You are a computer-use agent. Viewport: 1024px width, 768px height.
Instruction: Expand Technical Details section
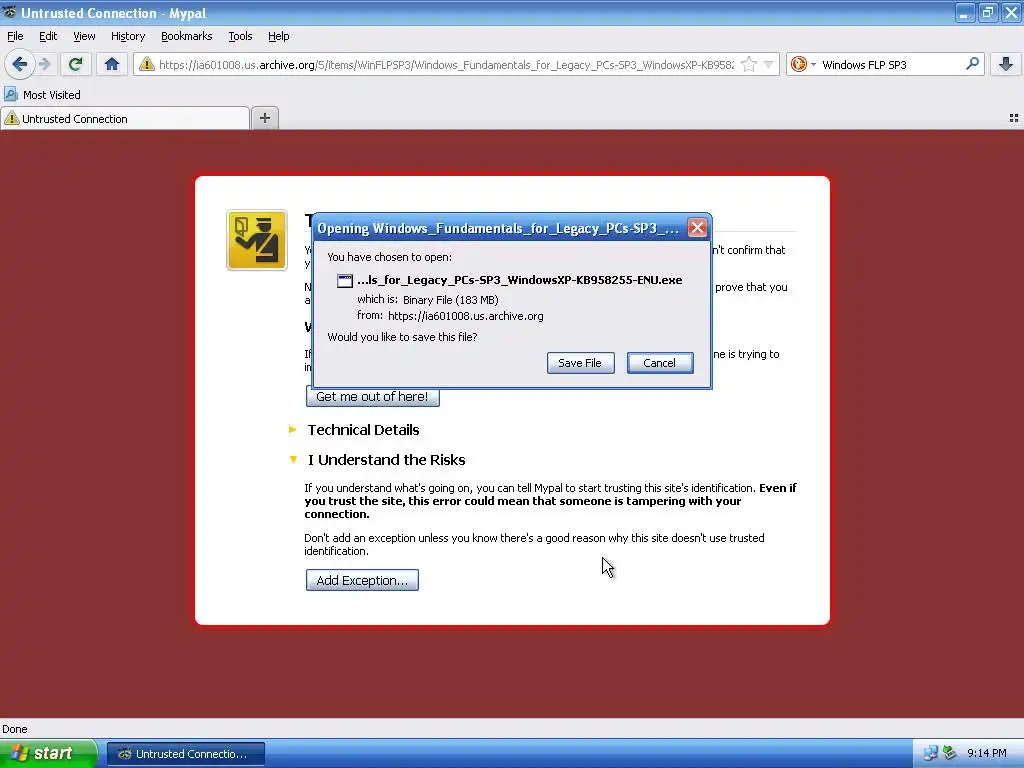pos(355,430)
